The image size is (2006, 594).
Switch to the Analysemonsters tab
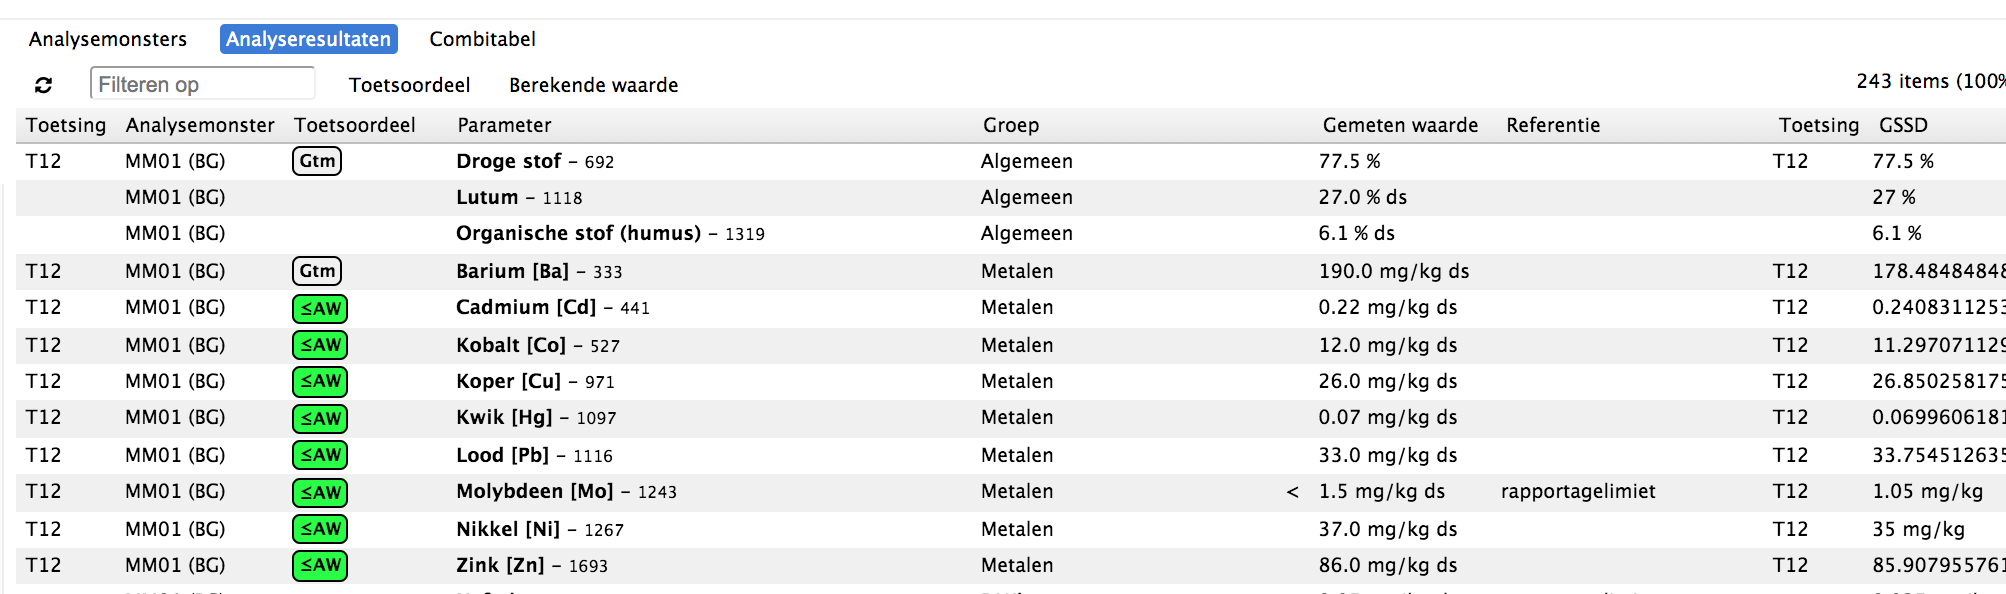[x=108, y=39]
